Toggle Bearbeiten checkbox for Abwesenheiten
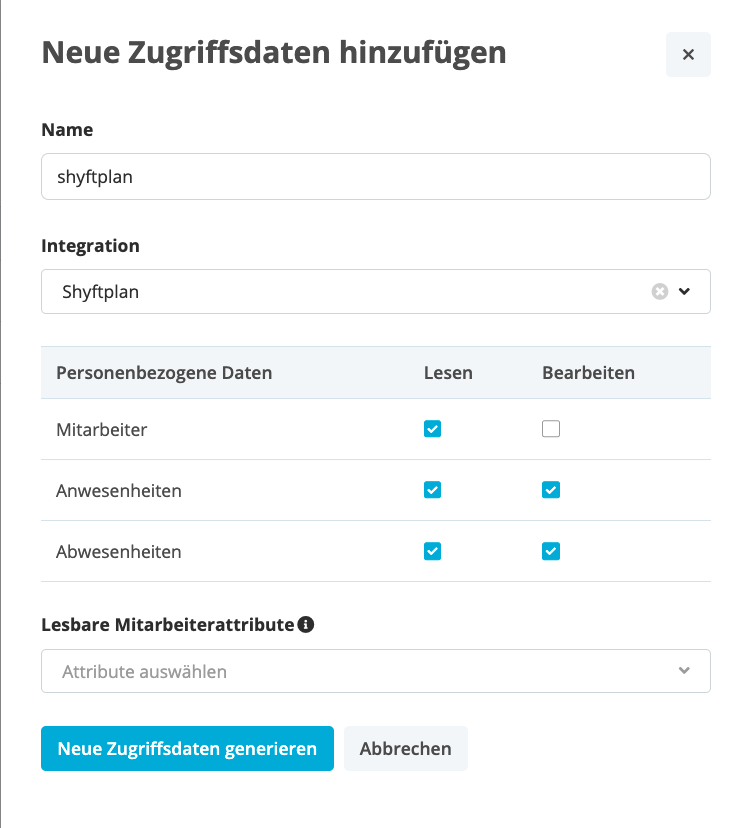The image size is (736, 828). pos(551,551)
